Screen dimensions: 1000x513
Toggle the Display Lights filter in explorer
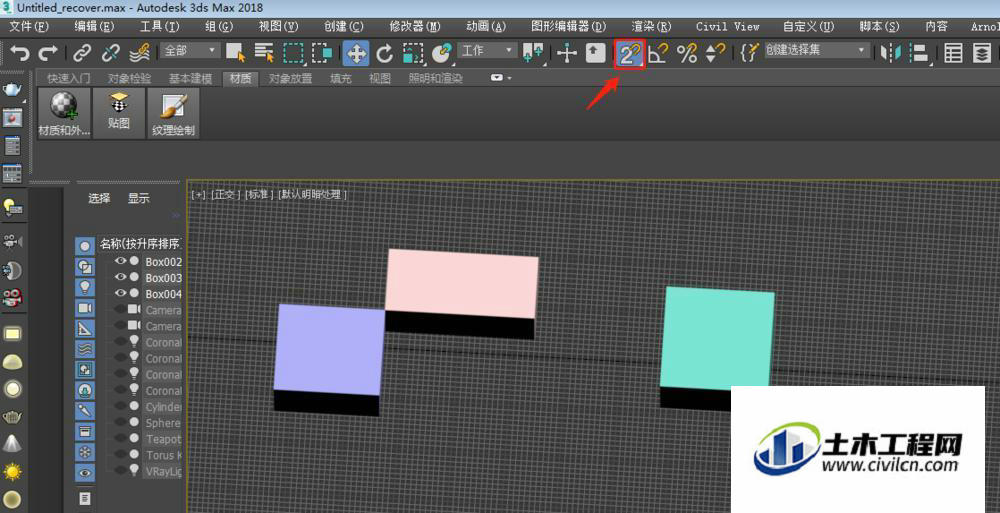[x=85, y=287]
